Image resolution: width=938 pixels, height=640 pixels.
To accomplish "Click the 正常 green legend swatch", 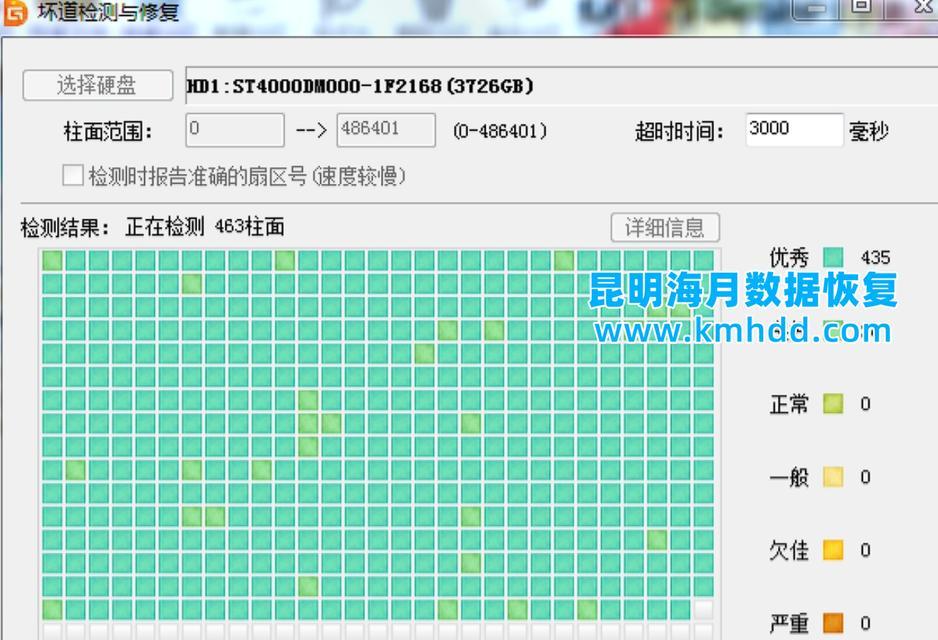I will click(833, 404).
